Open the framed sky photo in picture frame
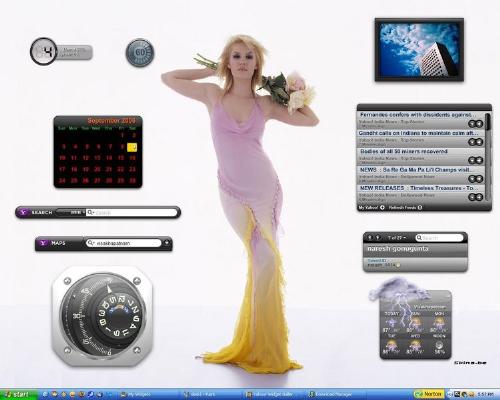The width and height of the screenshot is (500, 400). (x=419, y=50)
